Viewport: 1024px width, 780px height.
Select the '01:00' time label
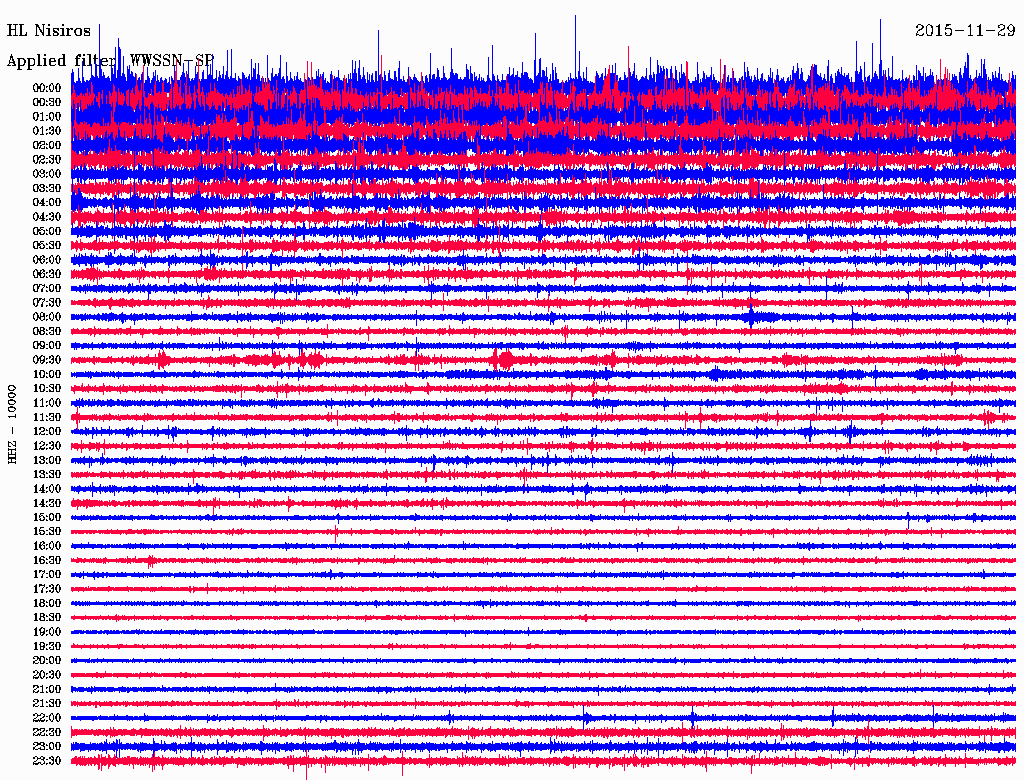pyautogui.click(x=47, y=117)
